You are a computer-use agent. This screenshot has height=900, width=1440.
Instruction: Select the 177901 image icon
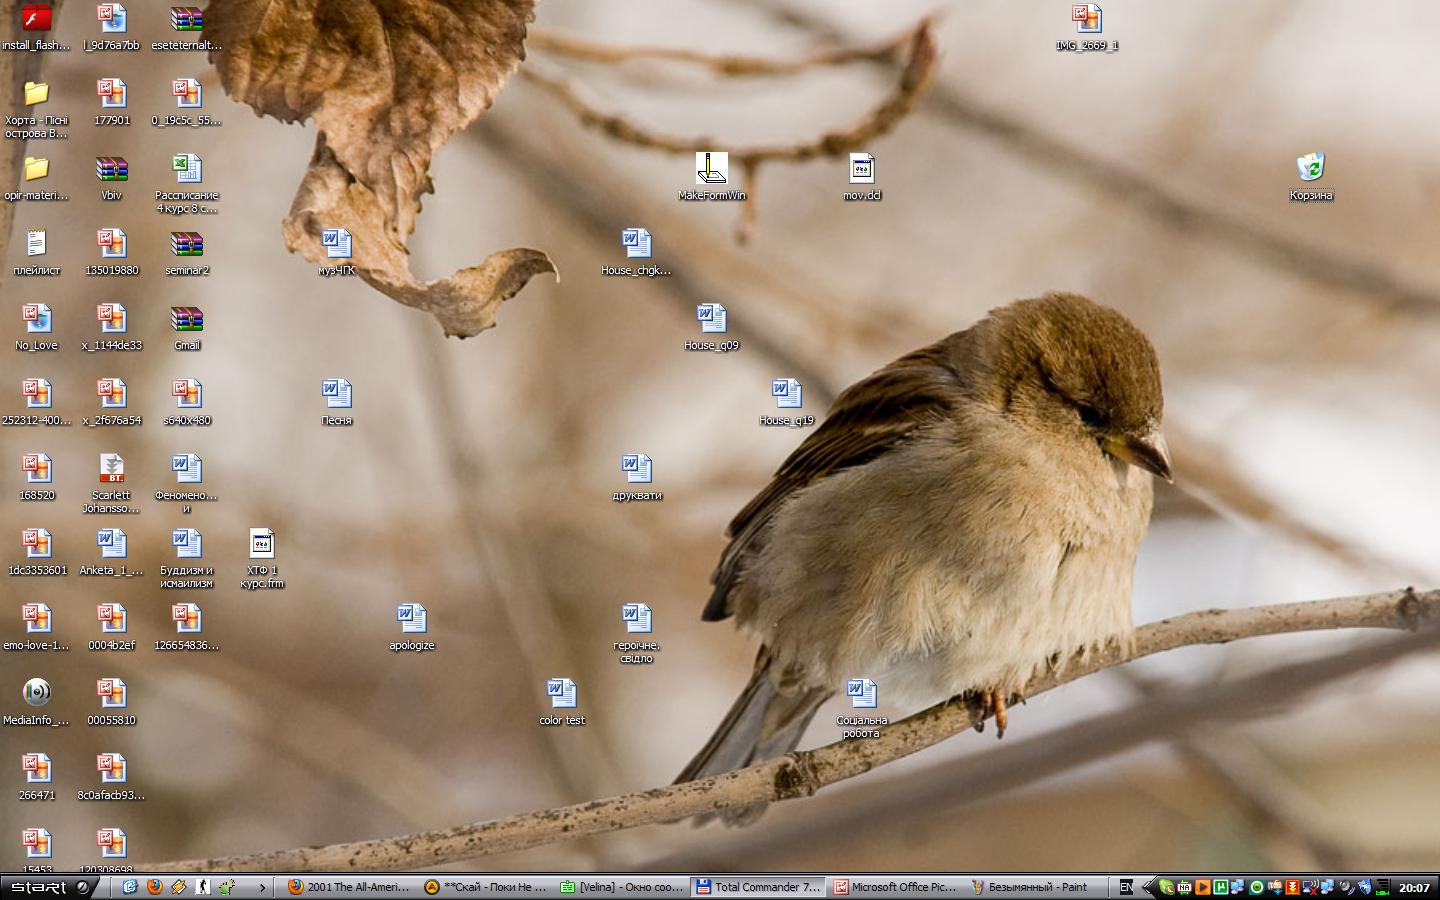(112, 102)
